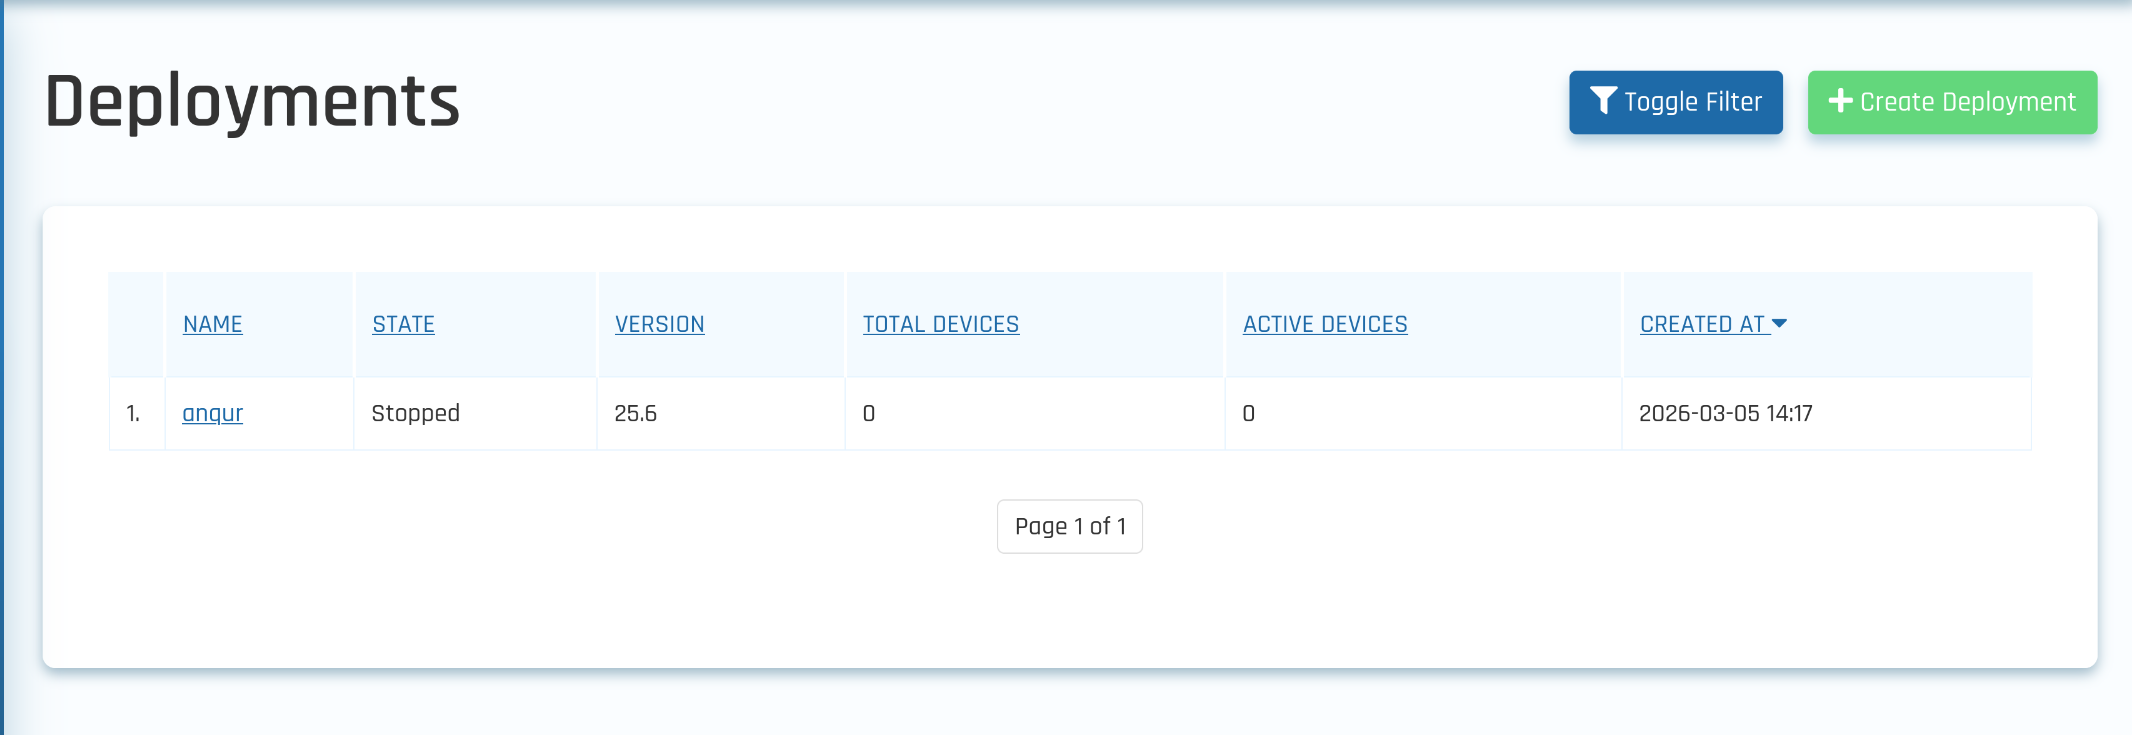Sort by the Version column header
This screenshot has width=2132, height=735.
[x=659, y=324]
